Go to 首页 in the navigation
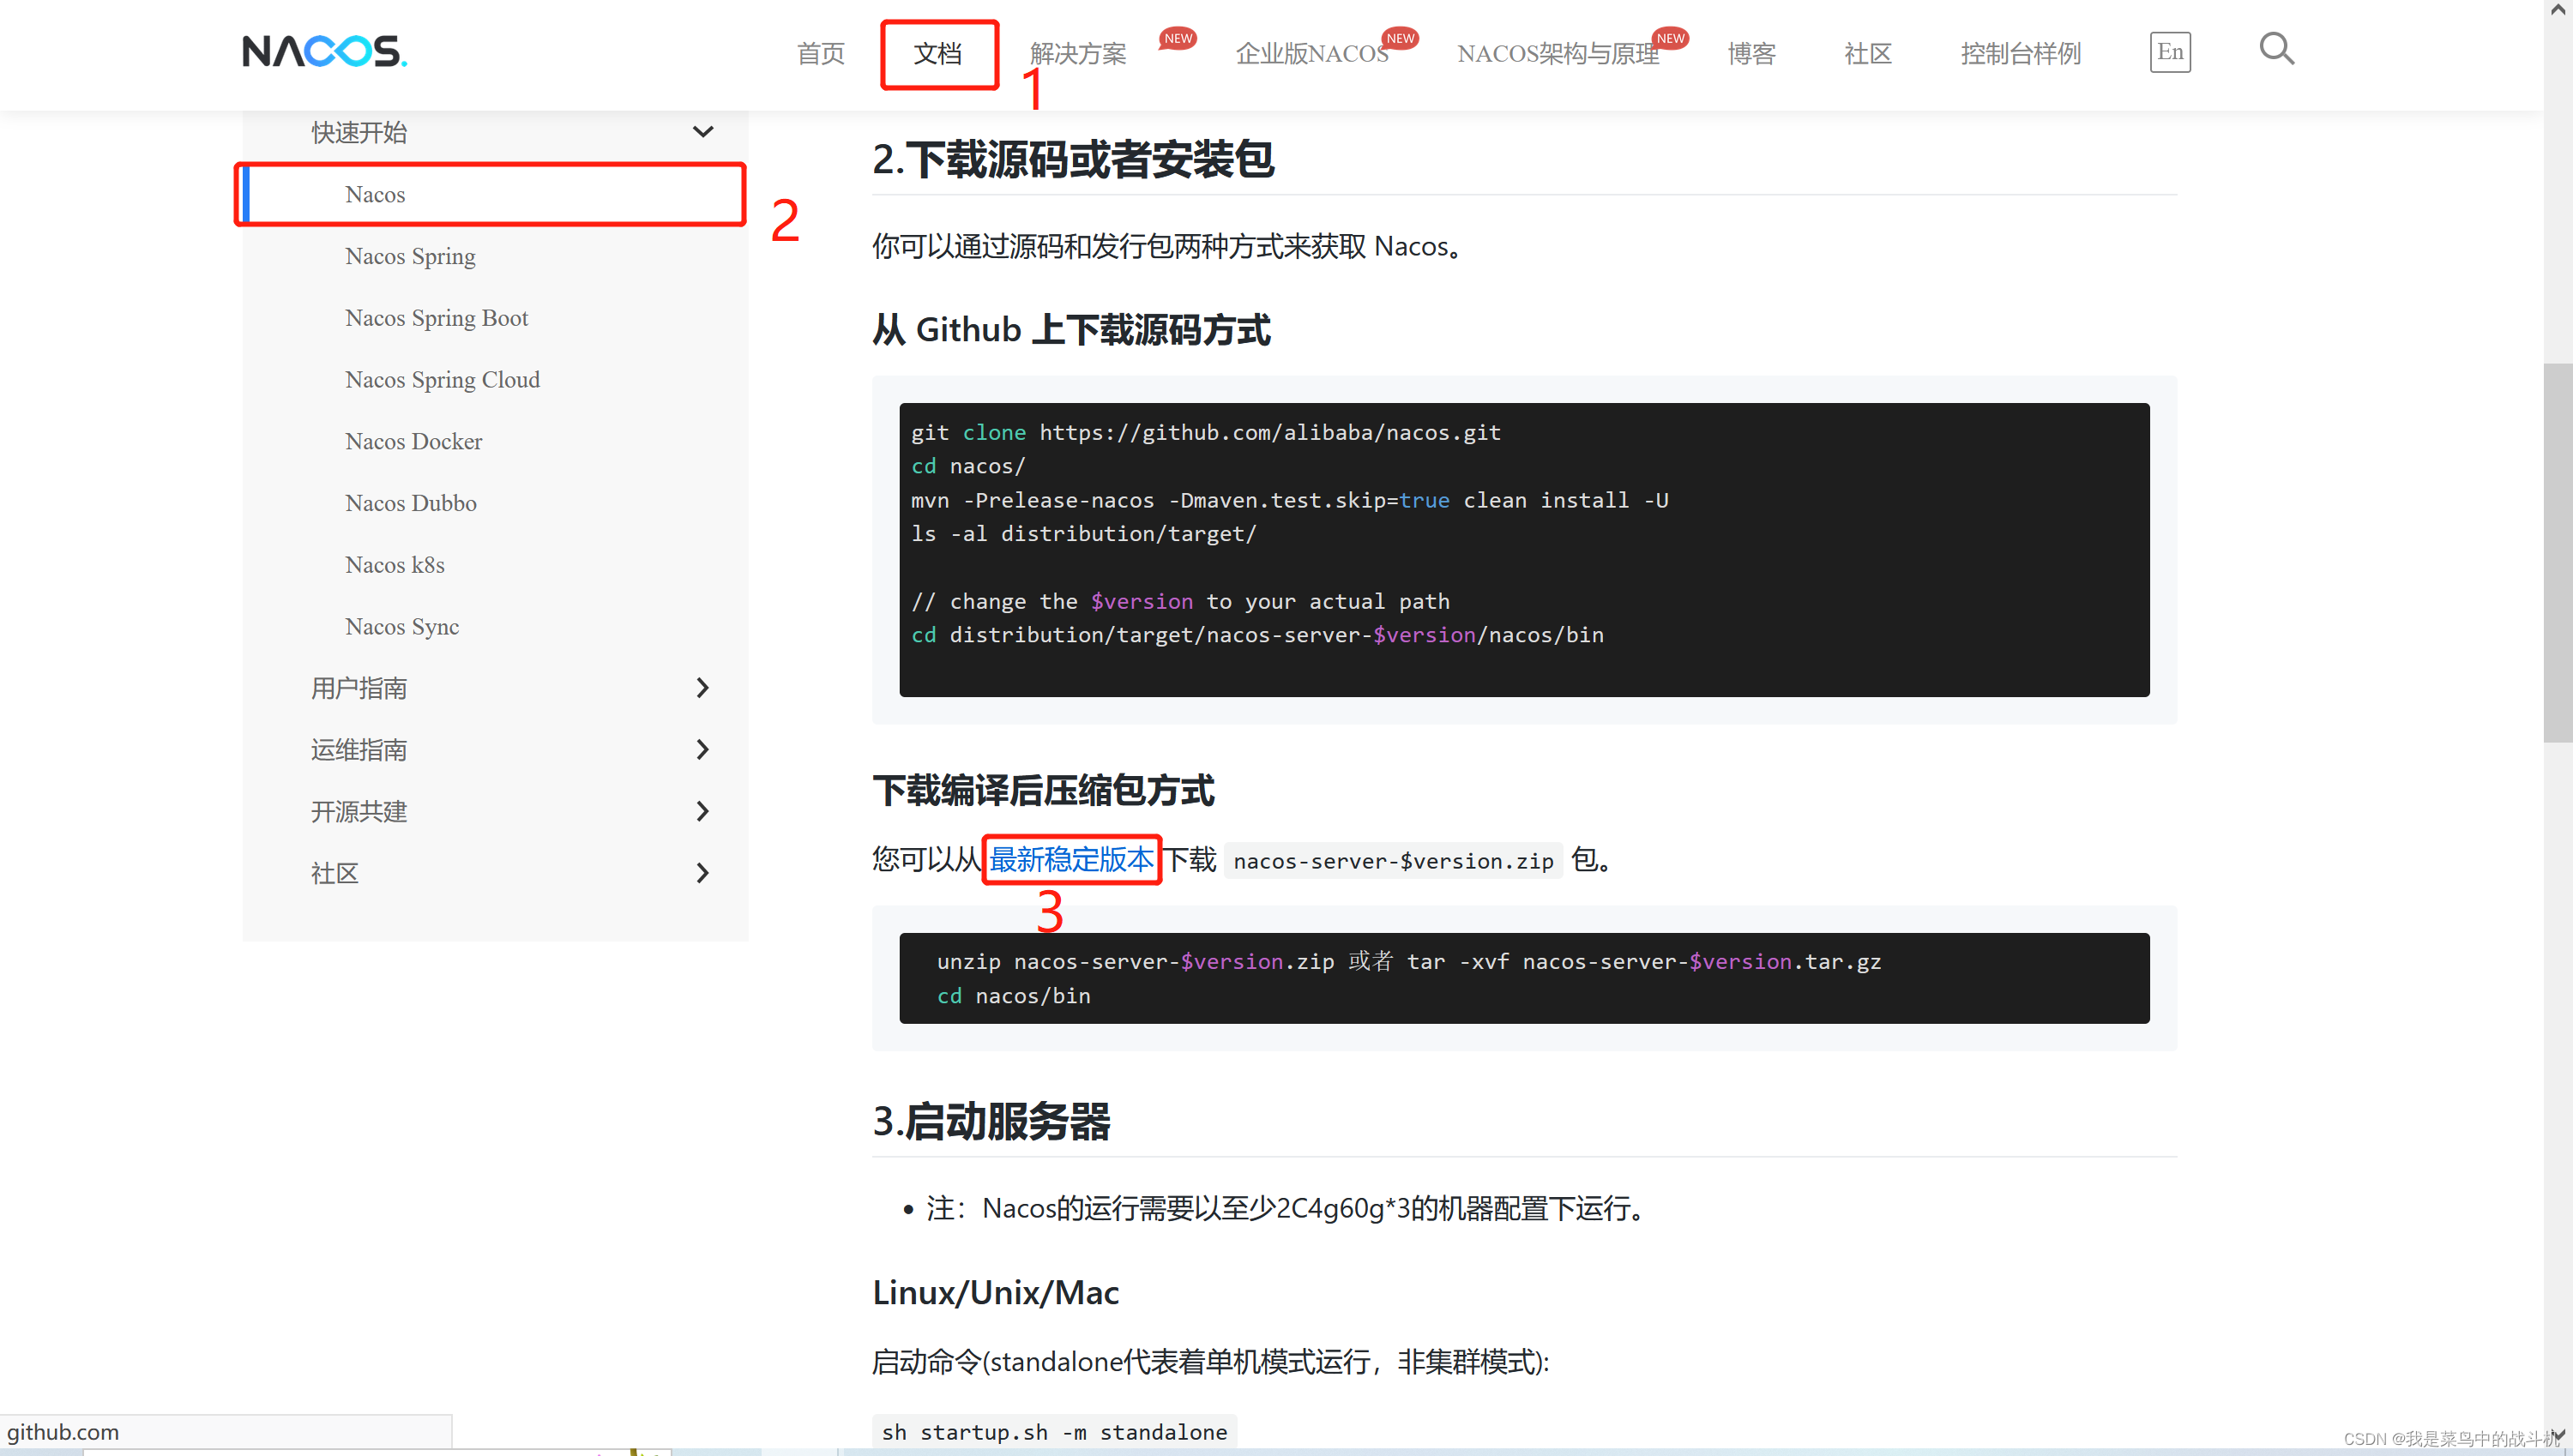Viewport: 2573px width, 1456px height. point(820,54)
